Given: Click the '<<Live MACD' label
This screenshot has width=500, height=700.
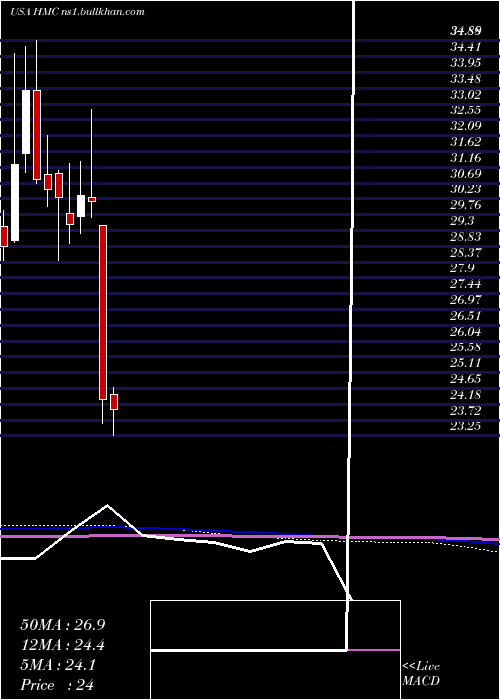Looking at the screenshot, I should (421, 674).
